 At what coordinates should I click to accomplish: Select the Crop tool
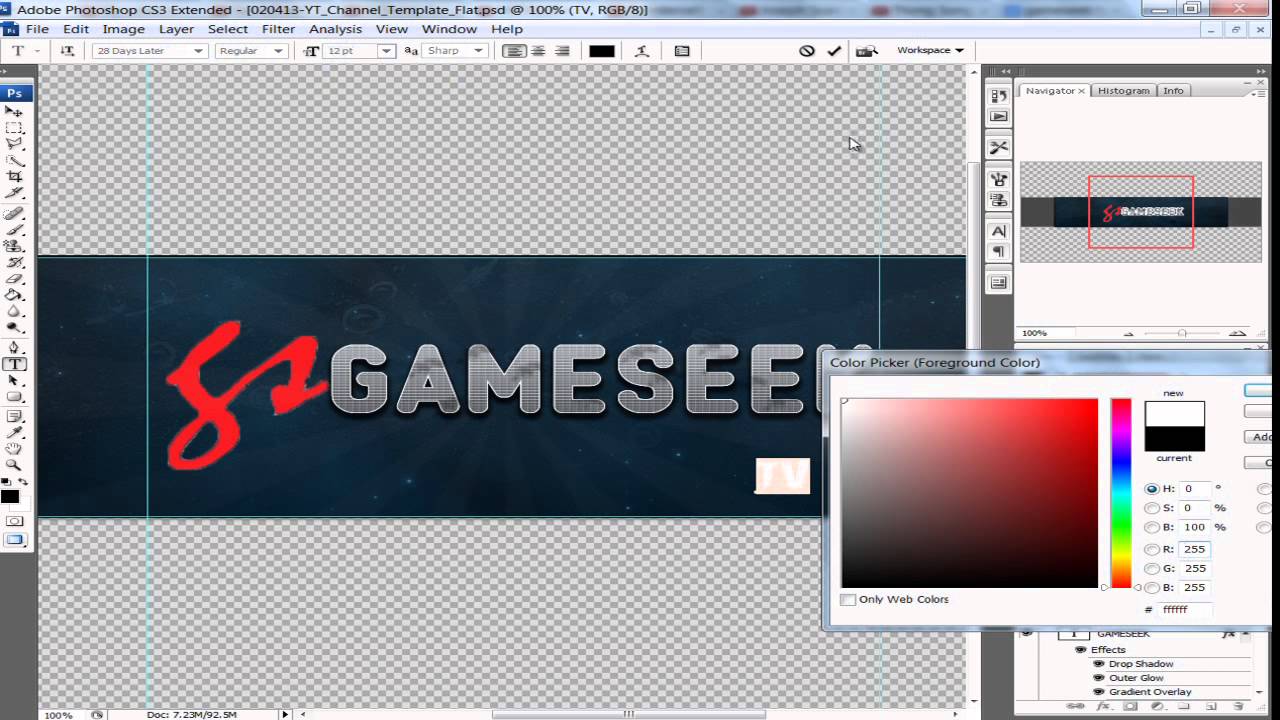(x=14, y=176)
